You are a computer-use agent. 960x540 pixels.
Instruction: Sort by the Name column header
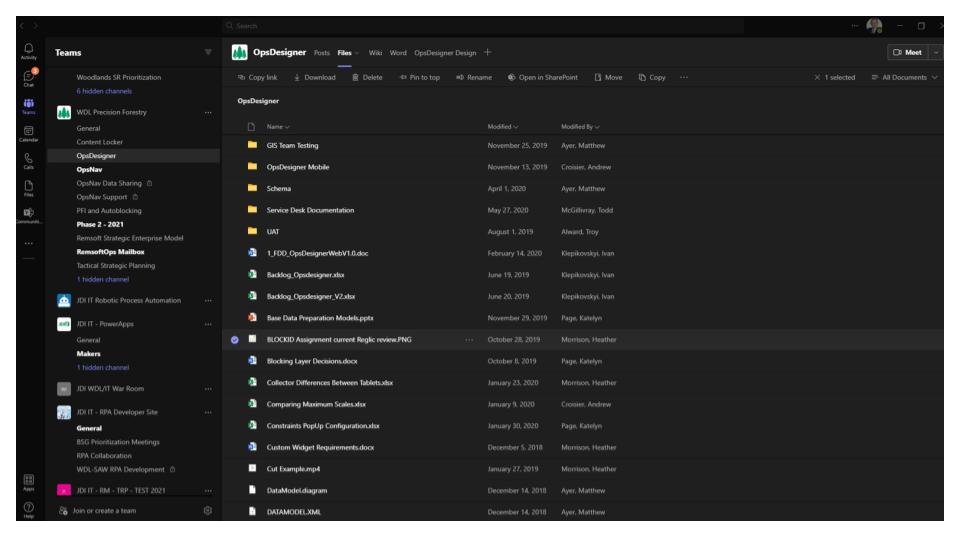tap(278, 127)
